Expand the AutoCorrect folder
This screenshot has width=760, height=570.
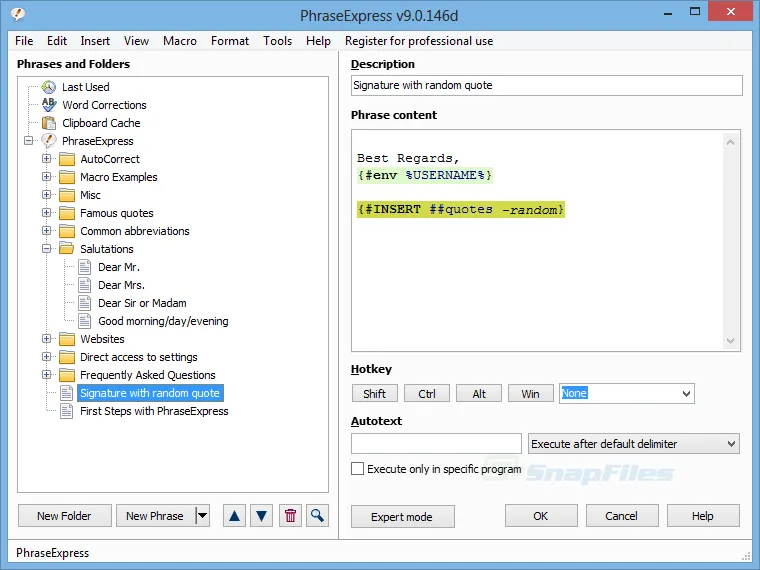click(47, 158)
